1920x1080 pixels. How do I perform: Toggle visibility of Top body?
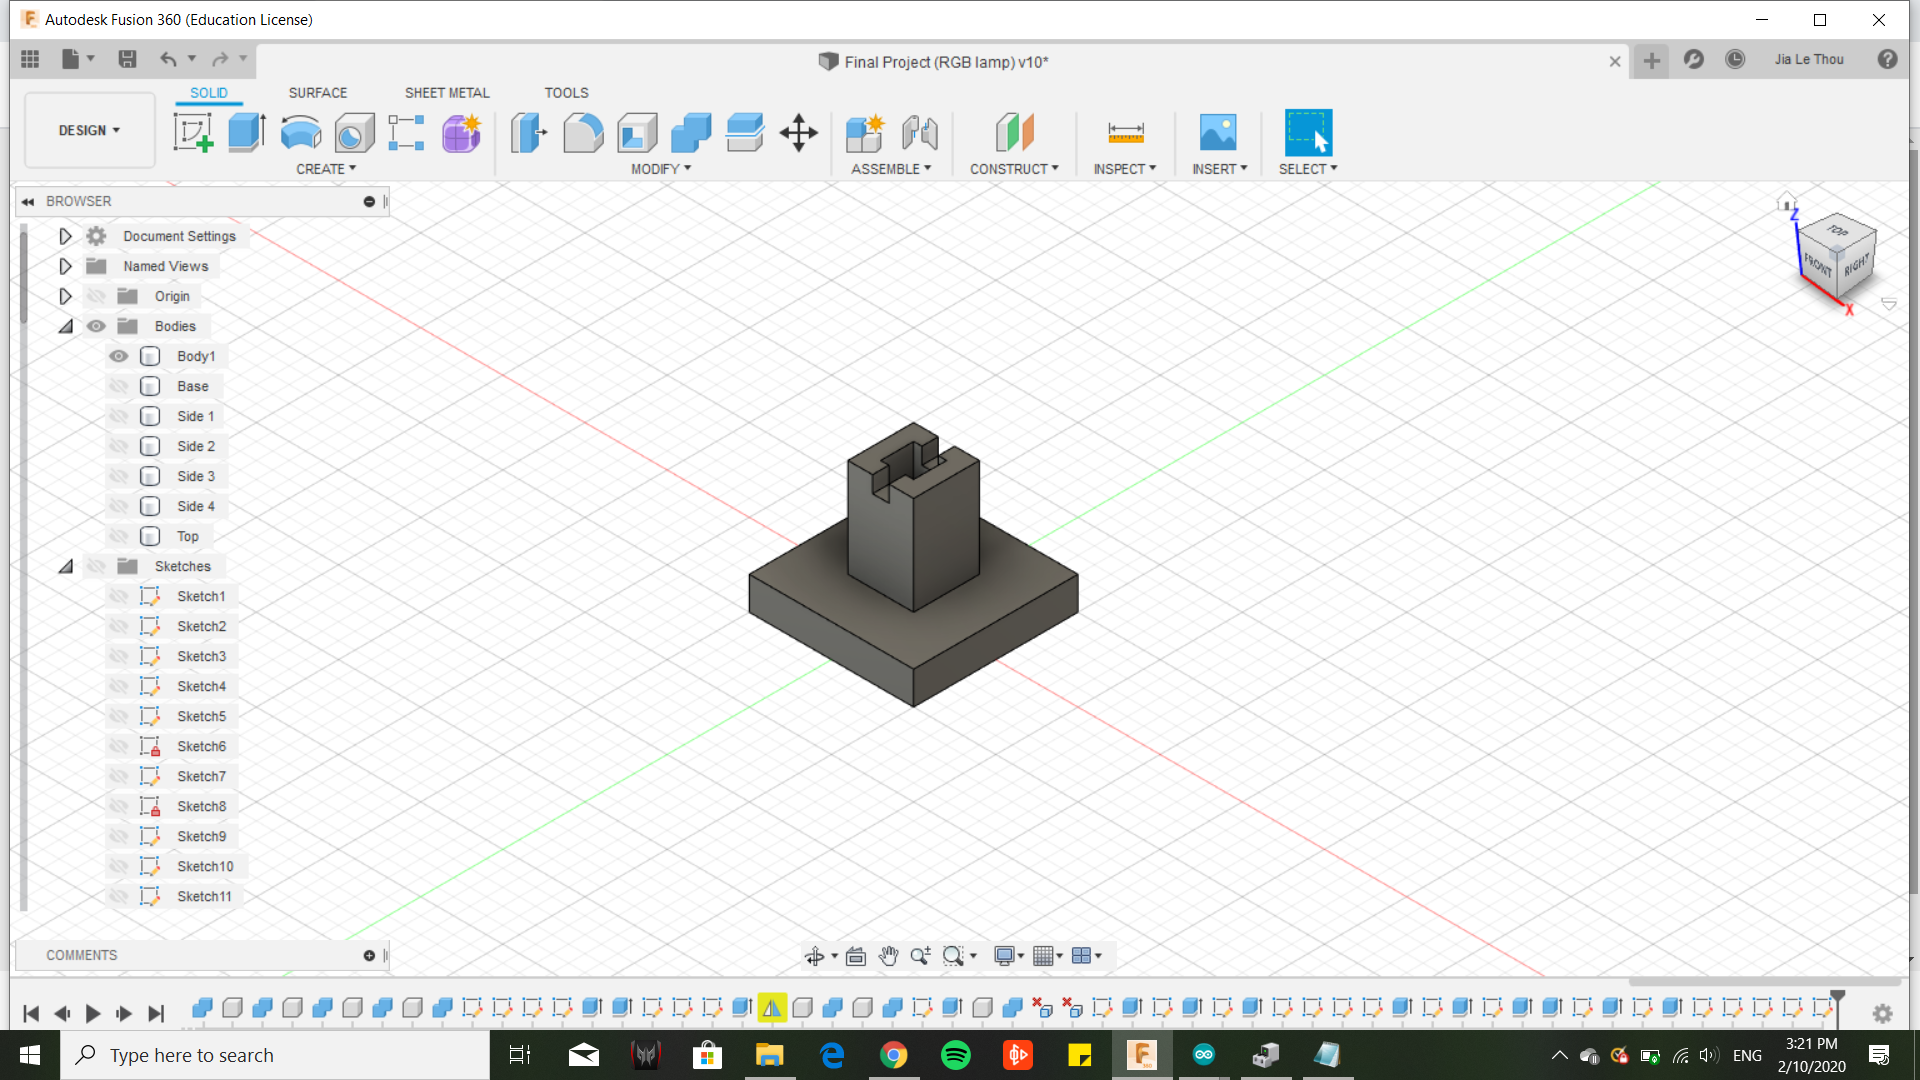(x=119, y=535)
